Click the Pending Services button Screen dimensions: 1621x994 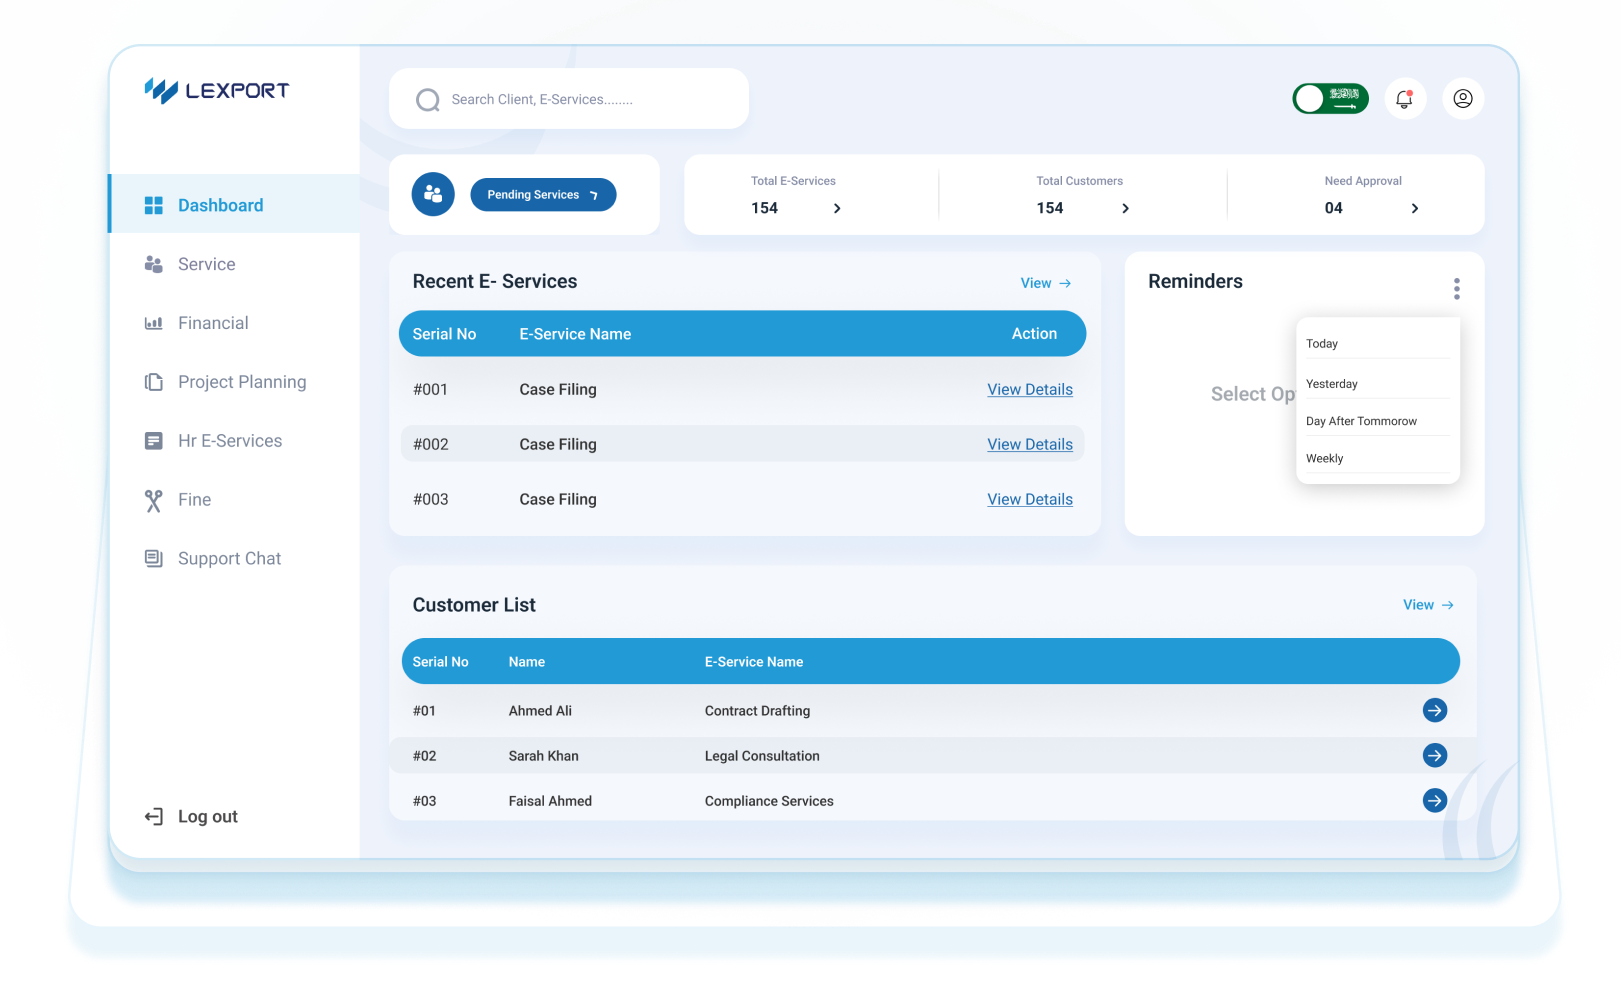[x=543, y=195]
